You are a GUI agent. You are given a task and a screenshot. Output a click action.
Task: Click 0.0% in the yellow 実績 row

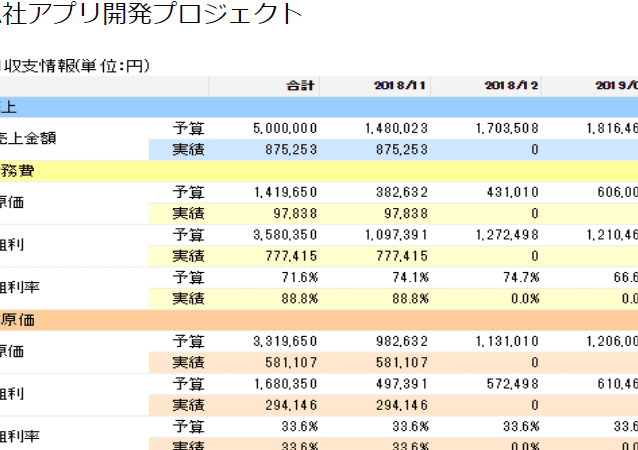(x=525, y=299)
